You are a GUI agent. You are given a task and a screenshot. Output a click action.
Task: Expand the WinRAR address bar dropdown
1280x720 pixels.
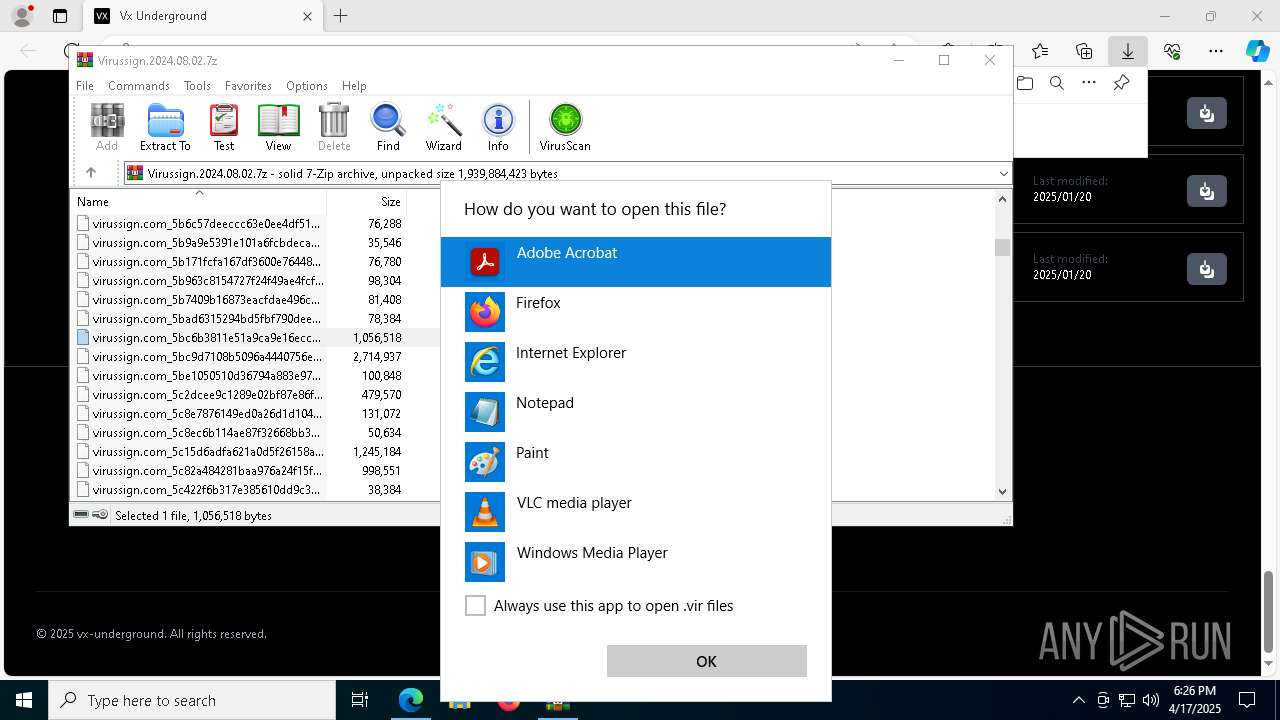tap(1003, 173)
